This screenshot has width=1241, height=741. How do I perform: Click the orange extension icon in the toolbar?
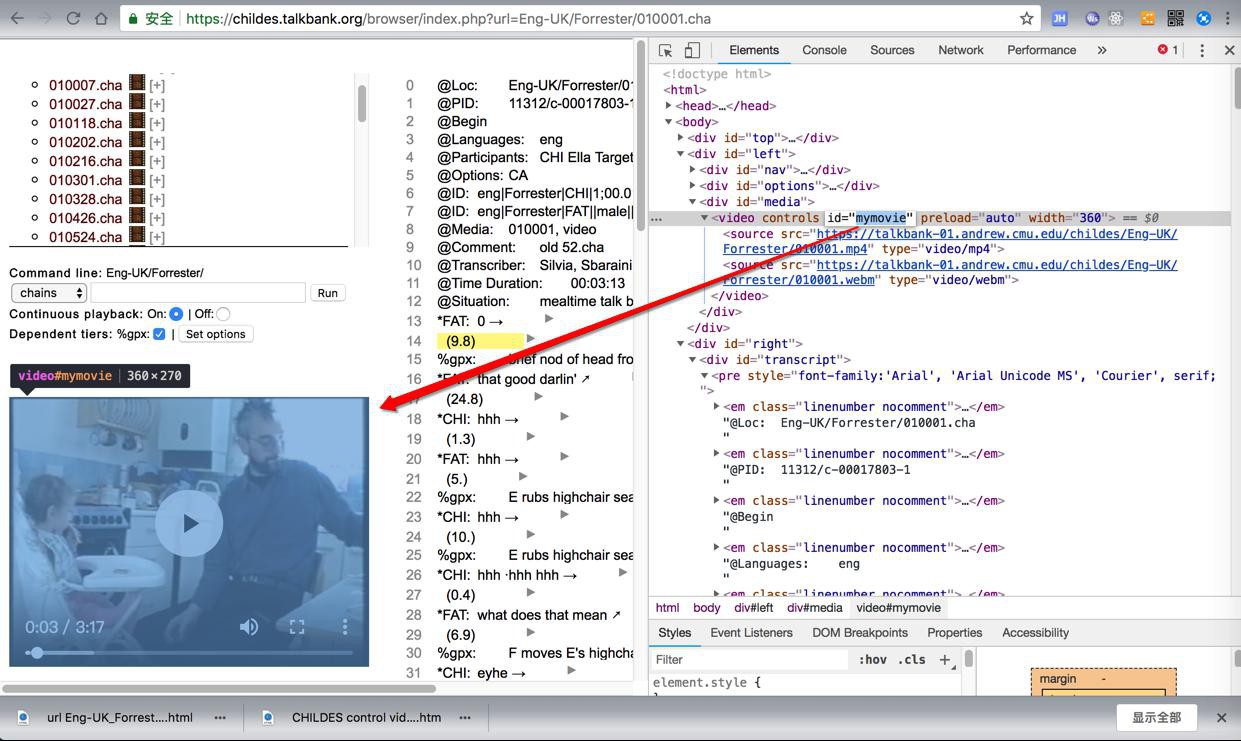(1148, 18)
